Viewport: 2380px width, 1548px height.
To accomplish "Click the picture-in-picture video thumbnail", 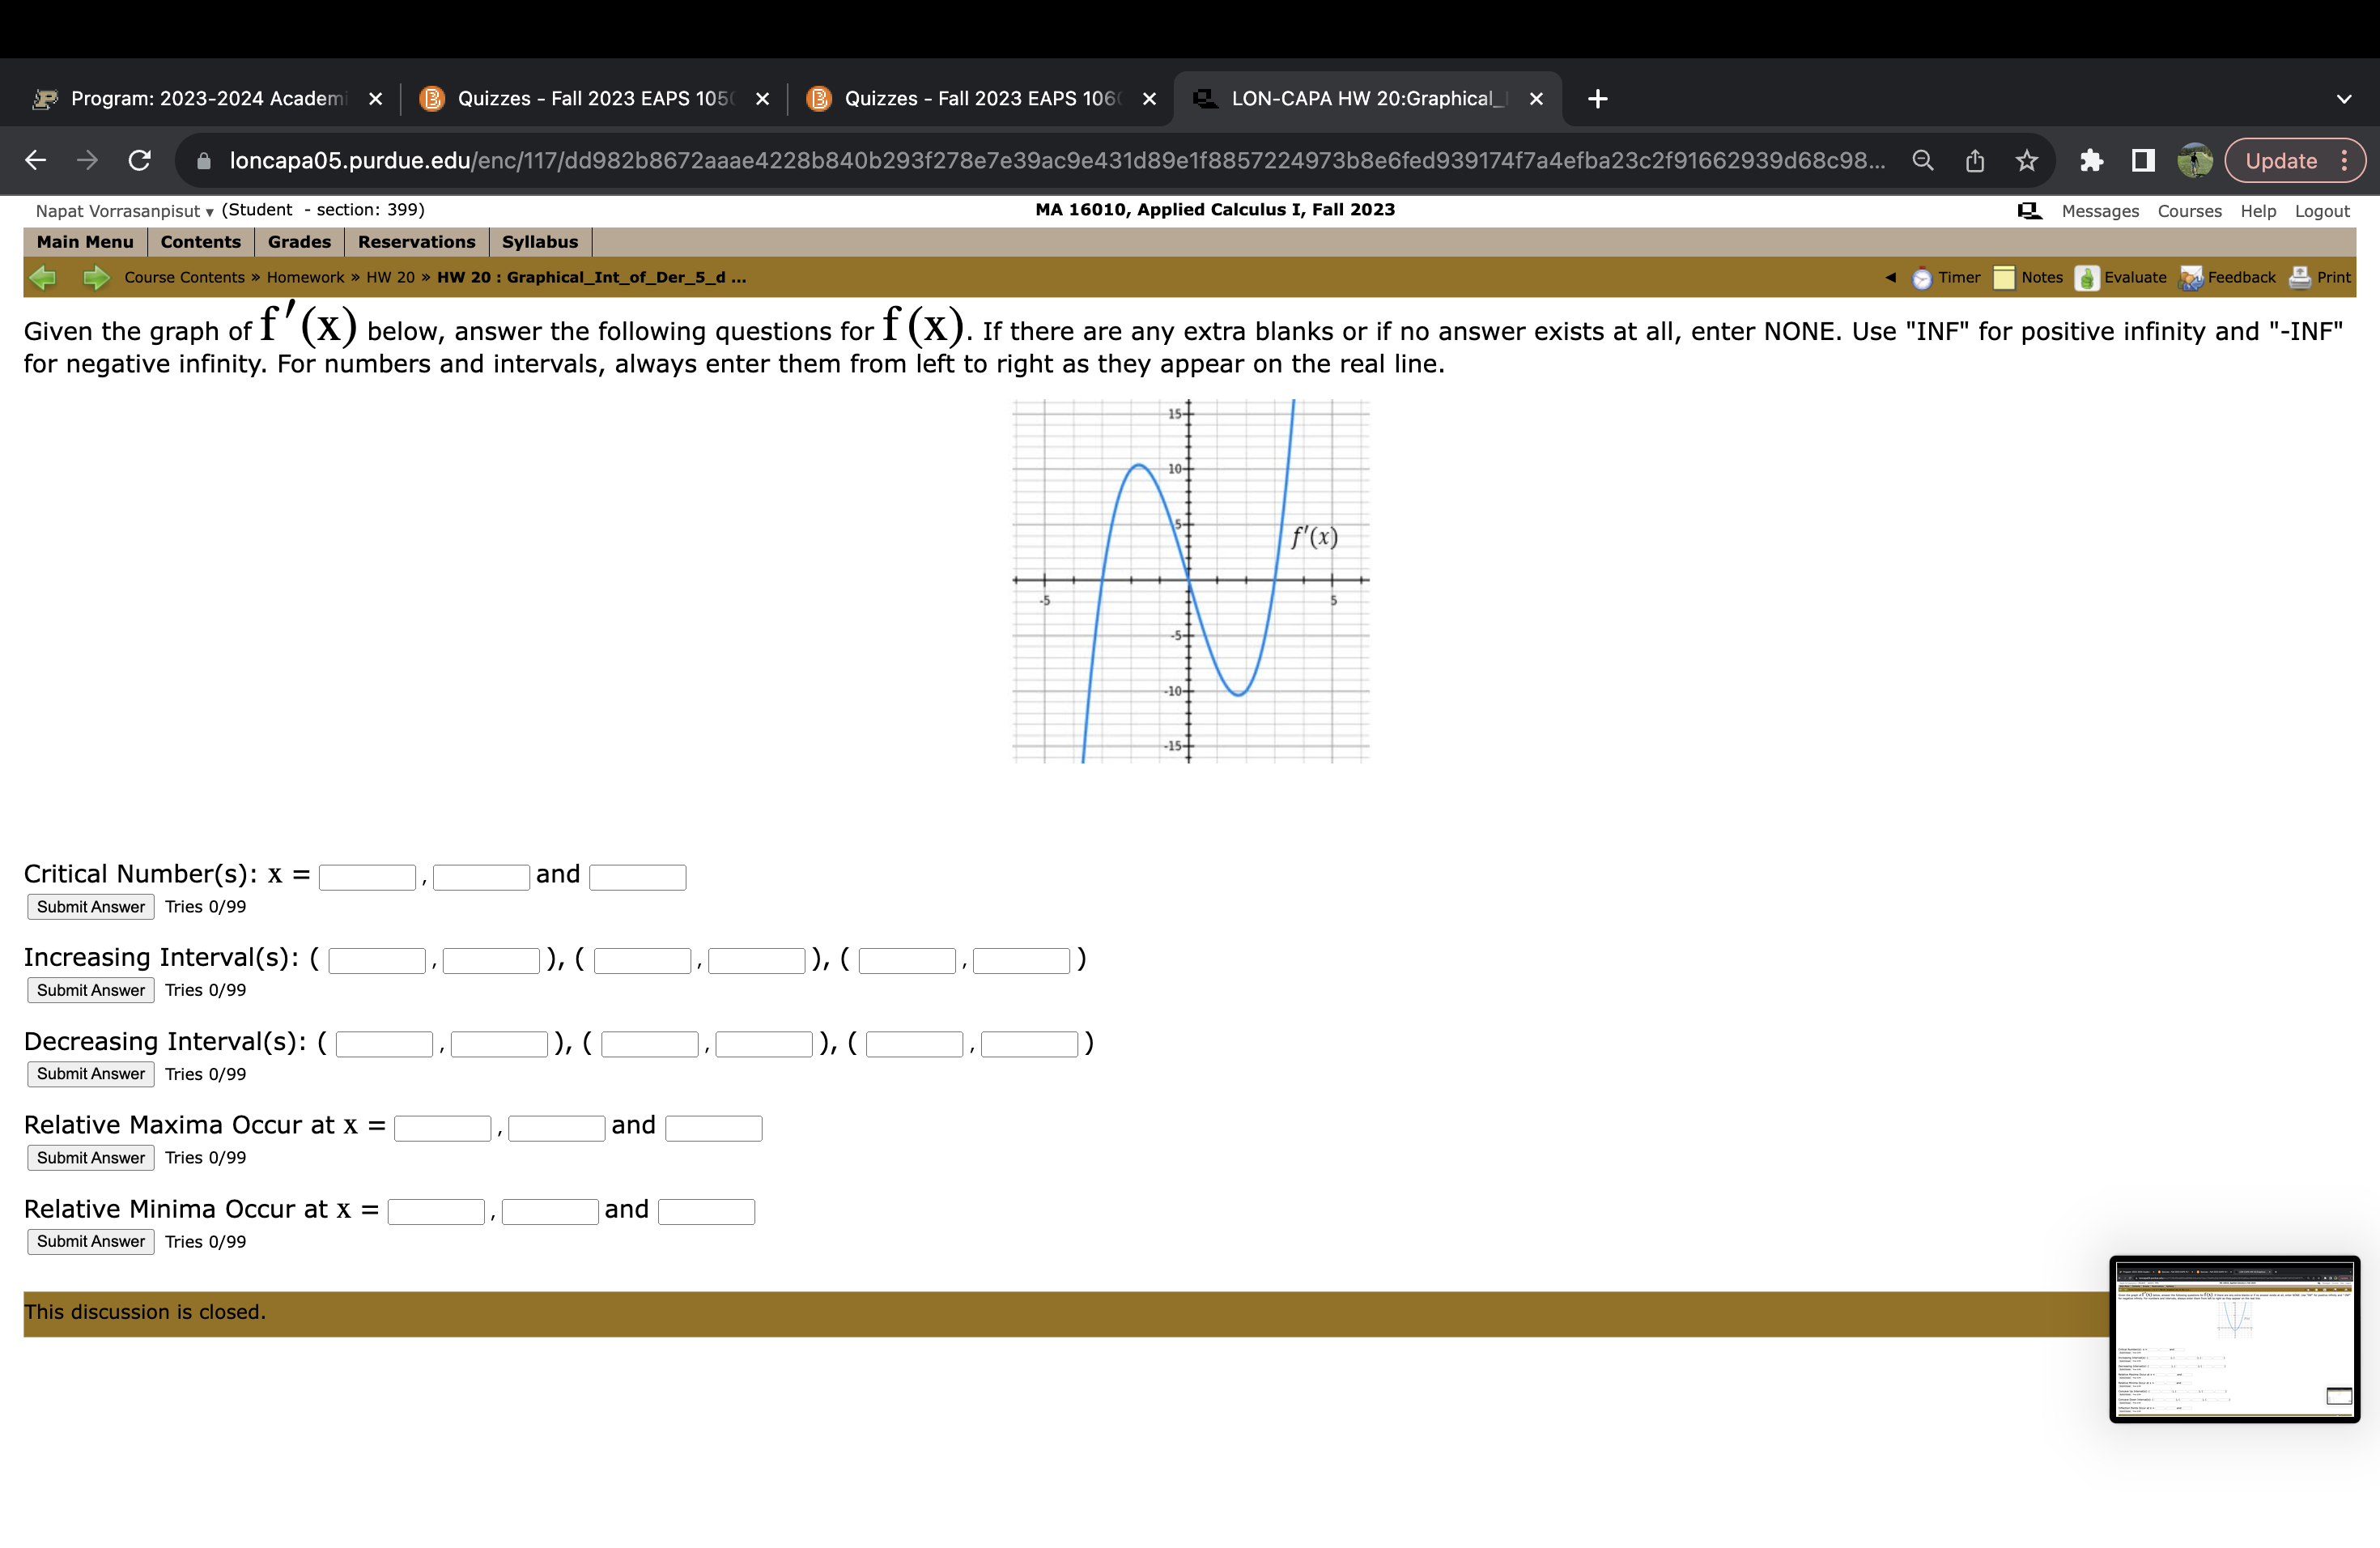I will pyautogui.click(x=2236, y=1340).
